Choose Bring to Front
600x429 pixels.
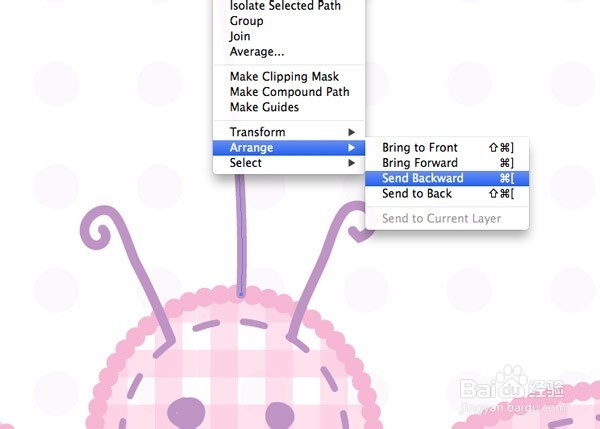[447, 148]
